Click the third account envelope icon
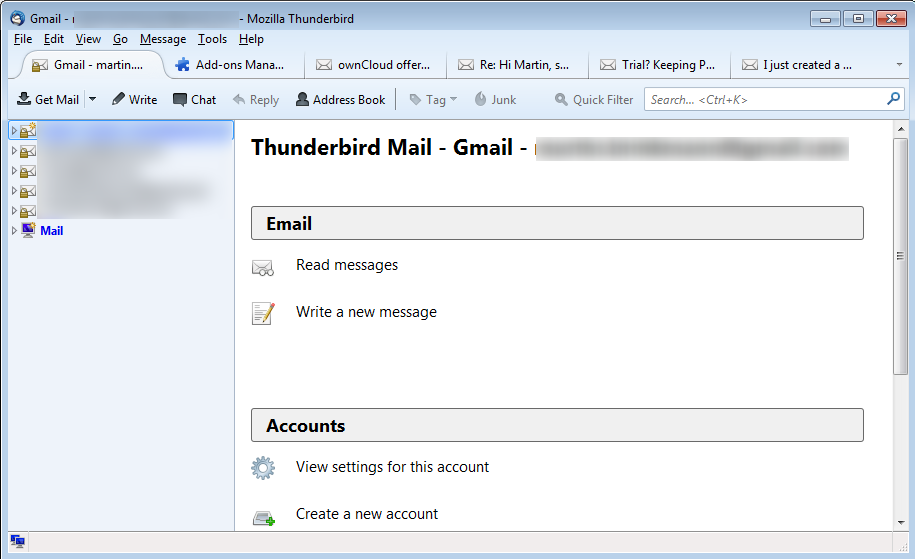The height and width of the screenshot is (559, 915). 28,171
